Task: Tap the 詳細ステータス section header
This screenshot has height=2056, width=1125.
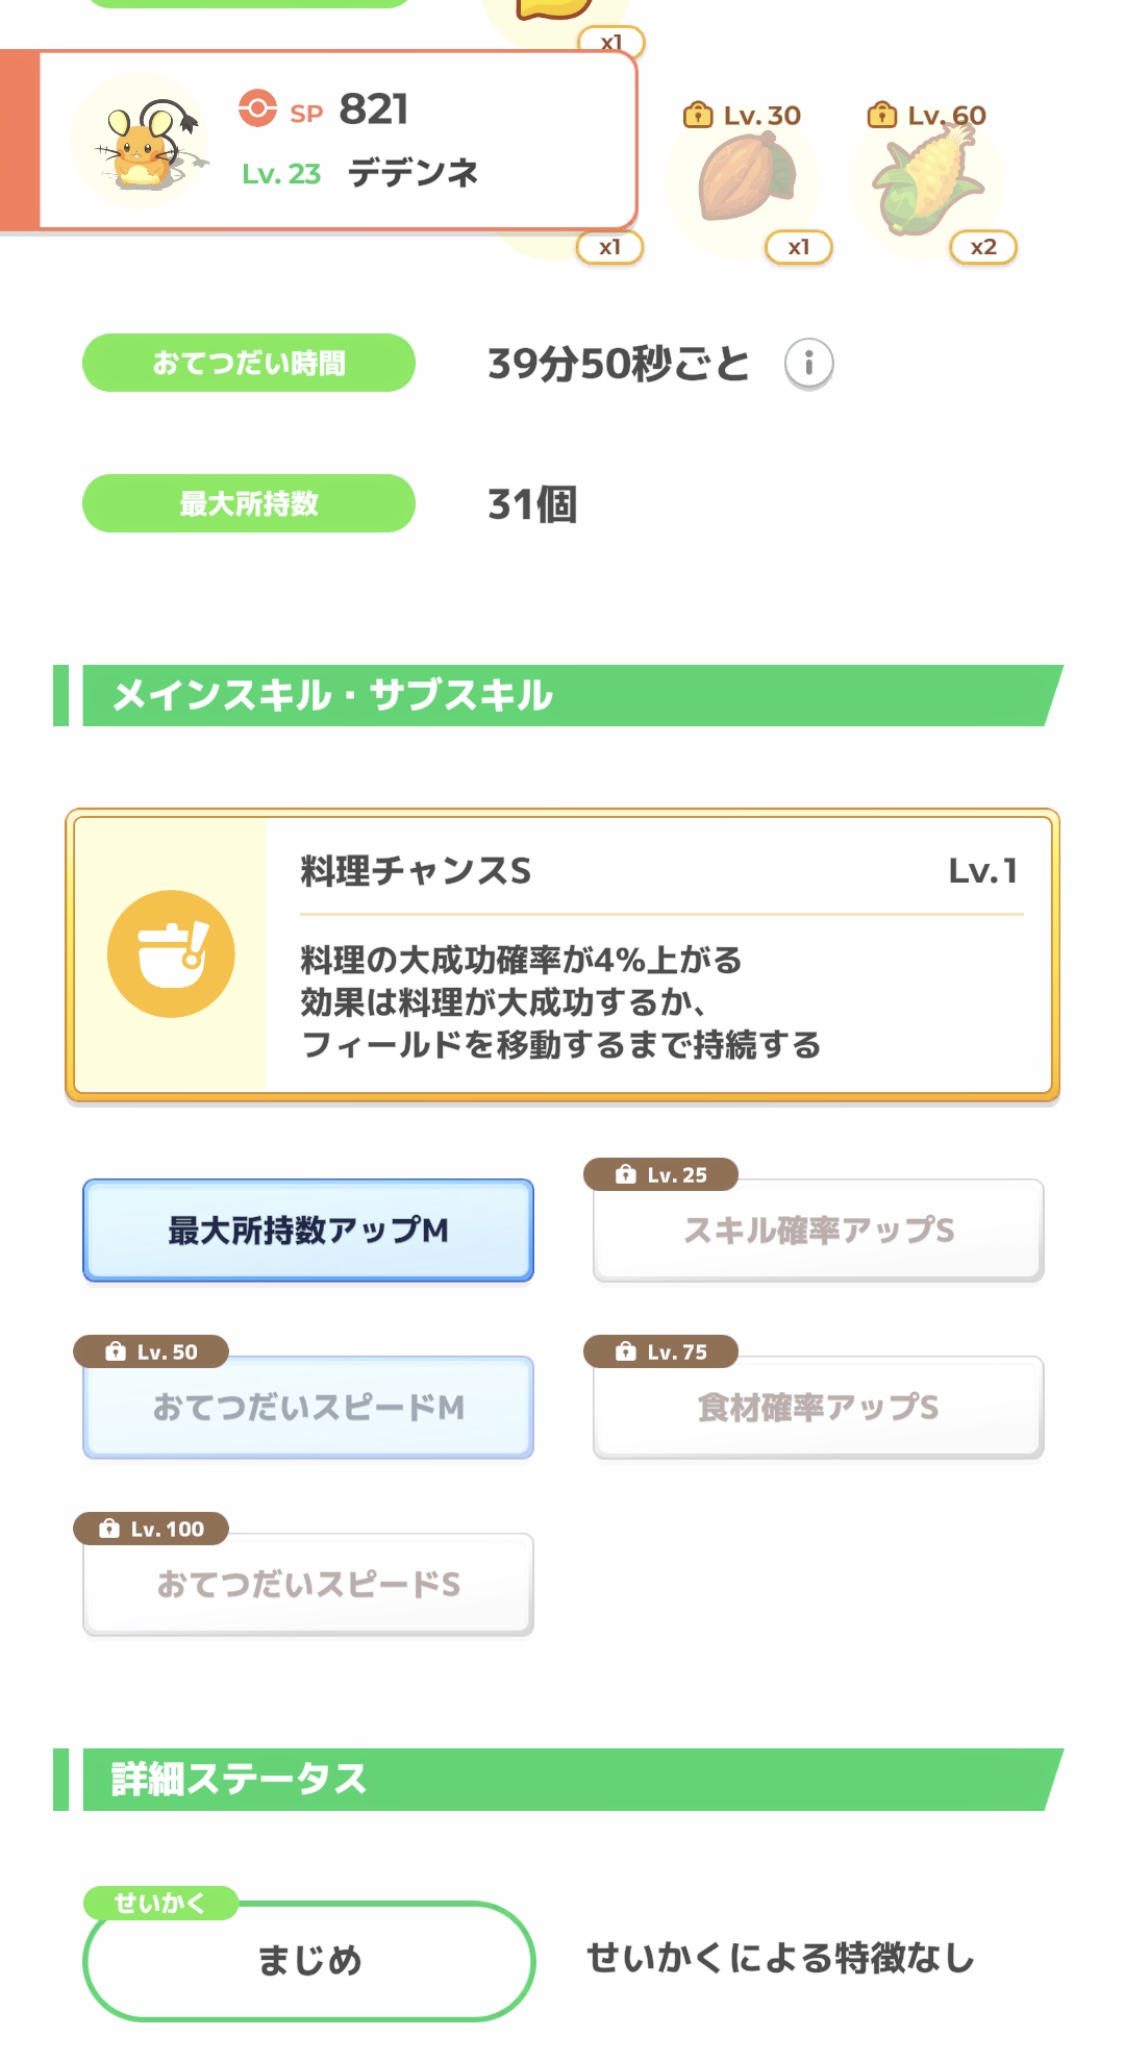Action: click(x=560, y=1779)
